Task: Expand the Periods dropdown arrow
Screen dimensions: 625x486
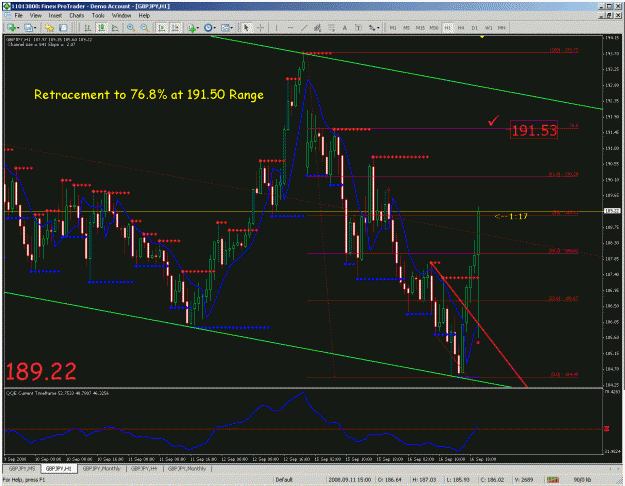Action: tap(214, 28)
